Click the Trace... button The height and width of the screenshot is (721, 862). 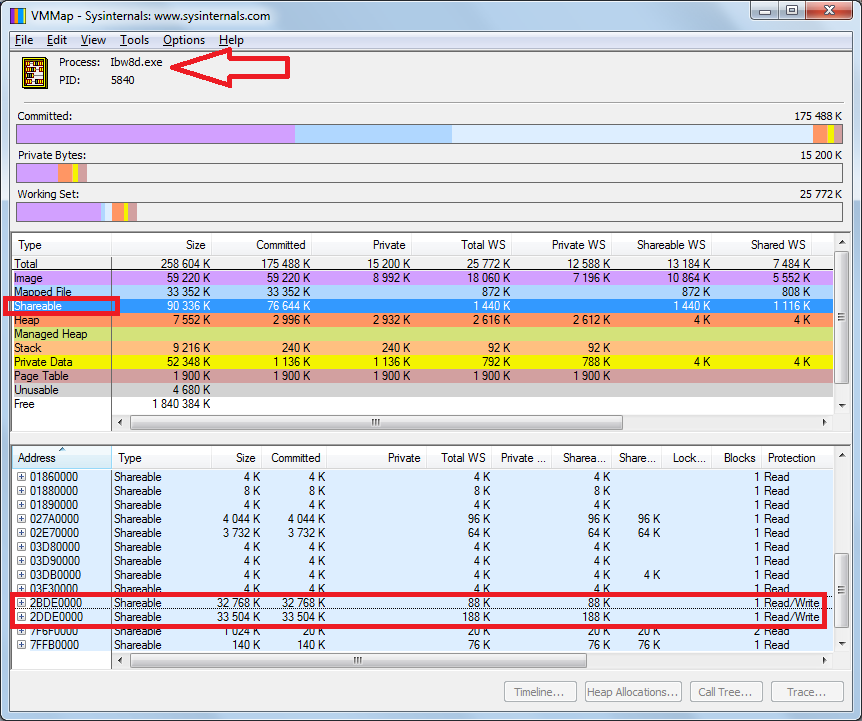[806, 692]
